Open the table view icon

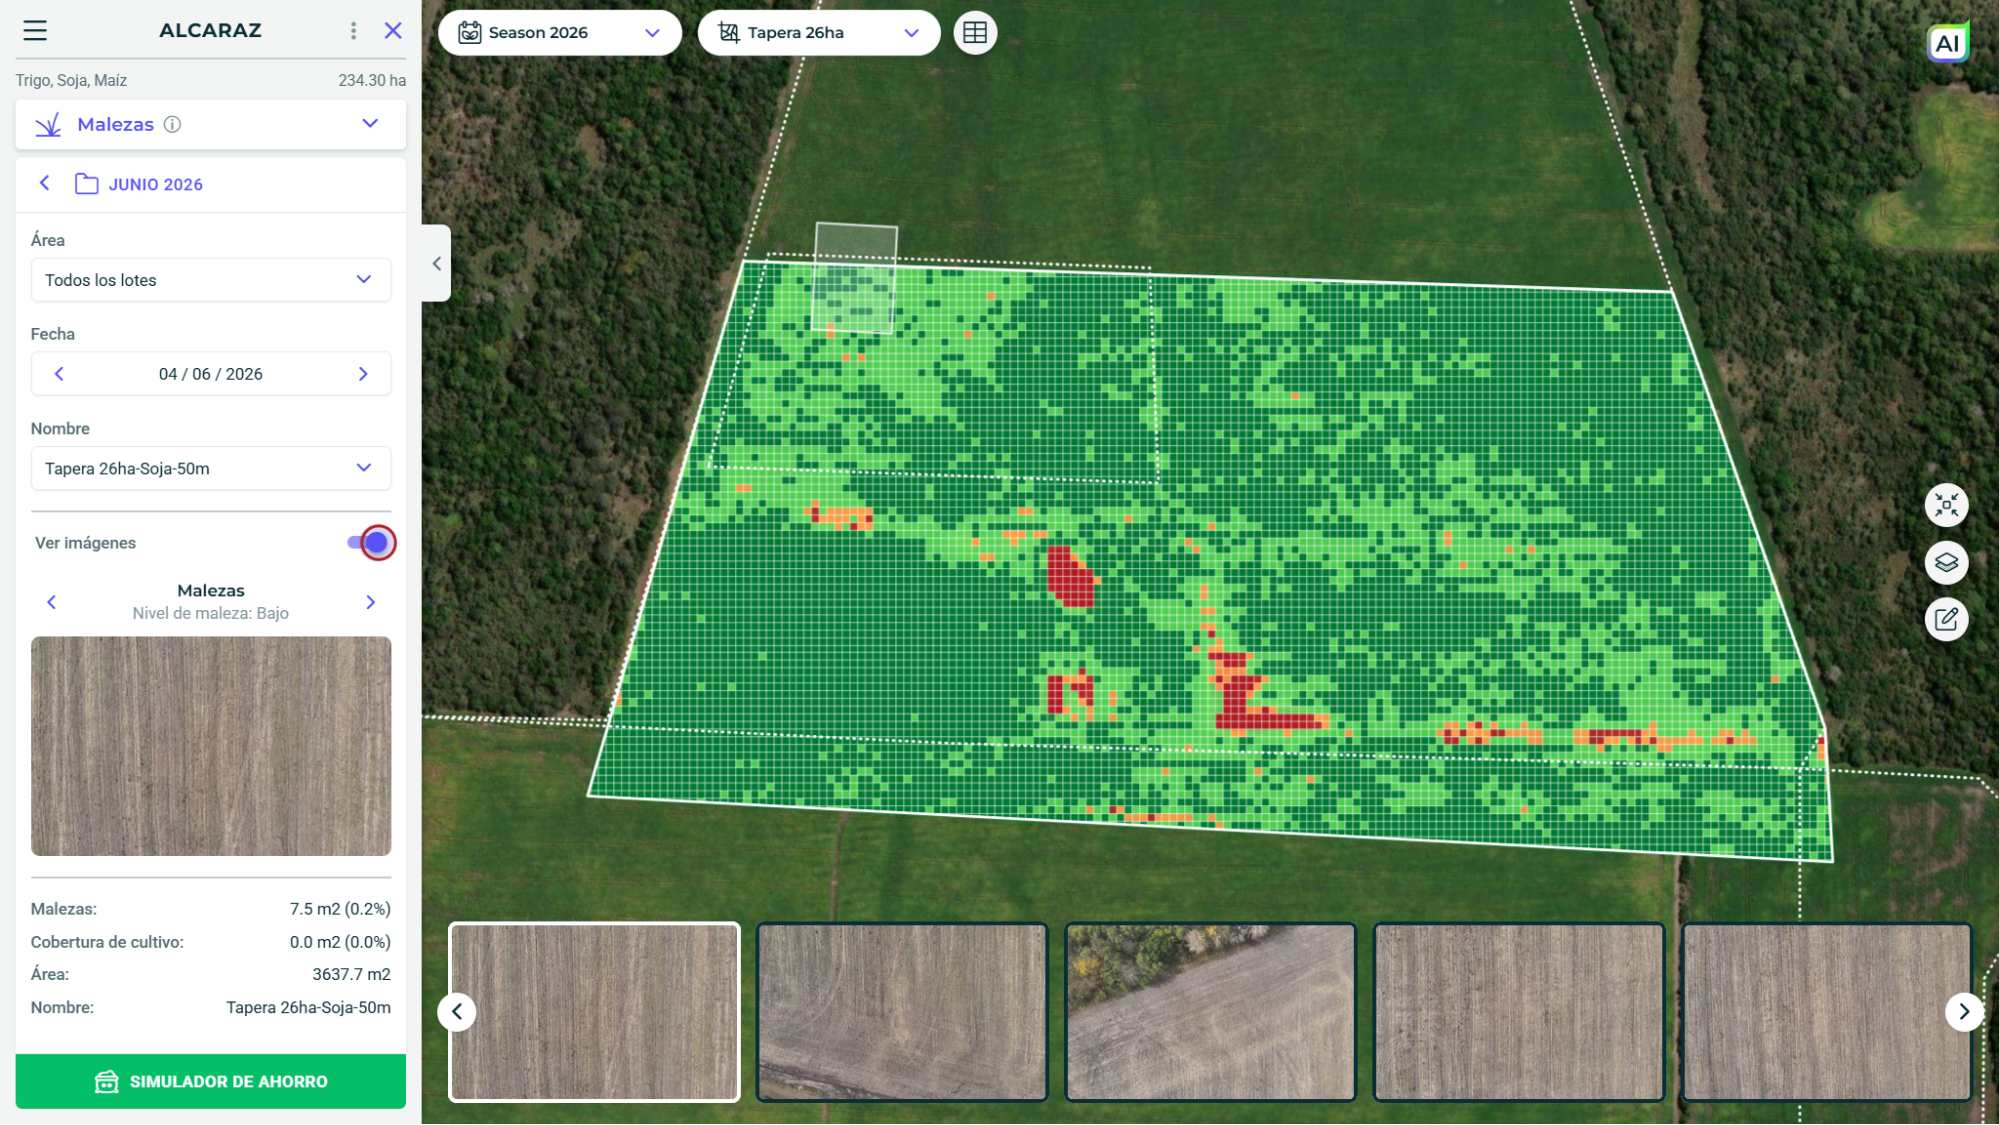coord(975,33)
